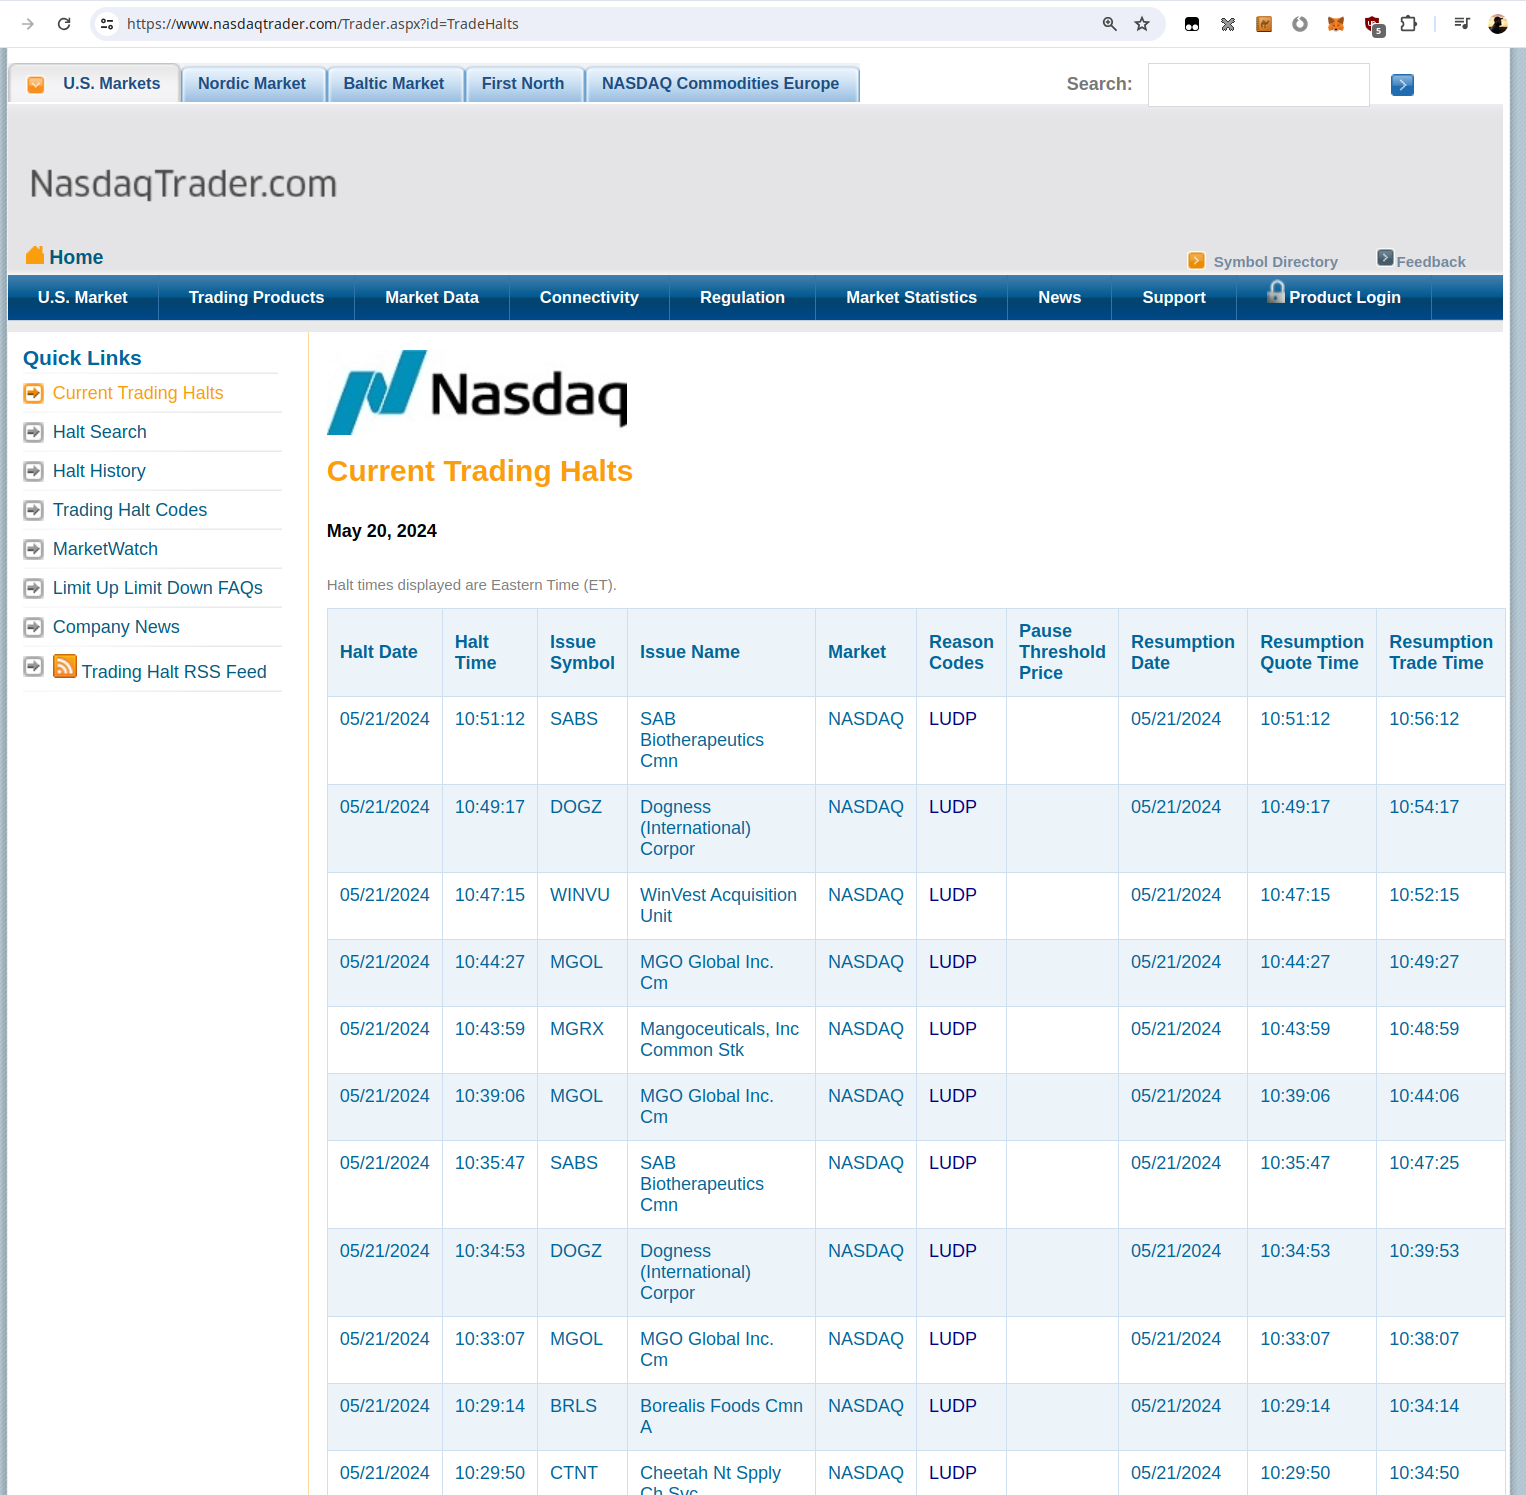Screen dimensions: 1526x1495
Task: Open the Connectivity menu
Action: tap(589, 298)
